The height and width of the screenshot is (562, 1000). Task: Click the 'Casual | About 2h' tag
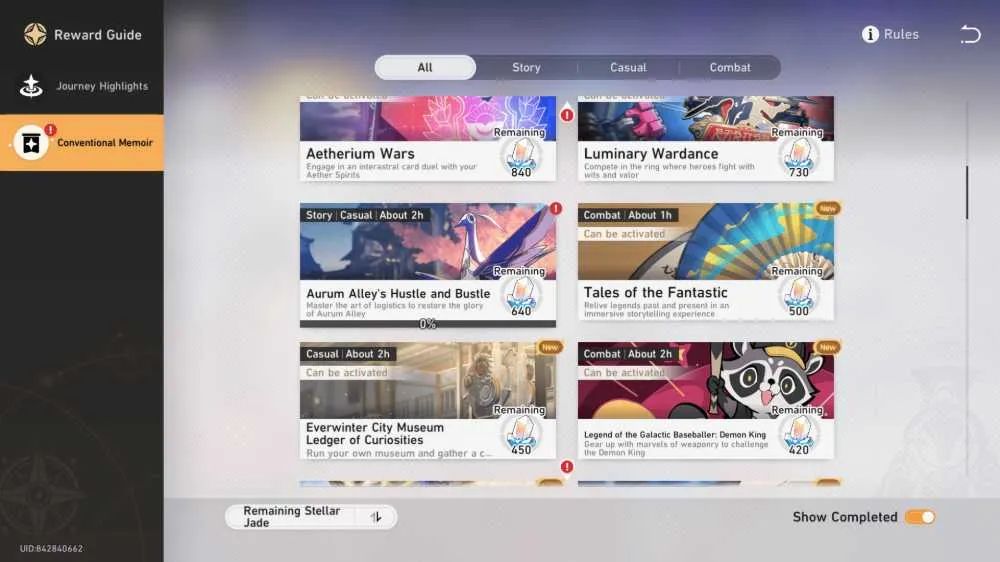pyautogui.click(x=348, y=354)
